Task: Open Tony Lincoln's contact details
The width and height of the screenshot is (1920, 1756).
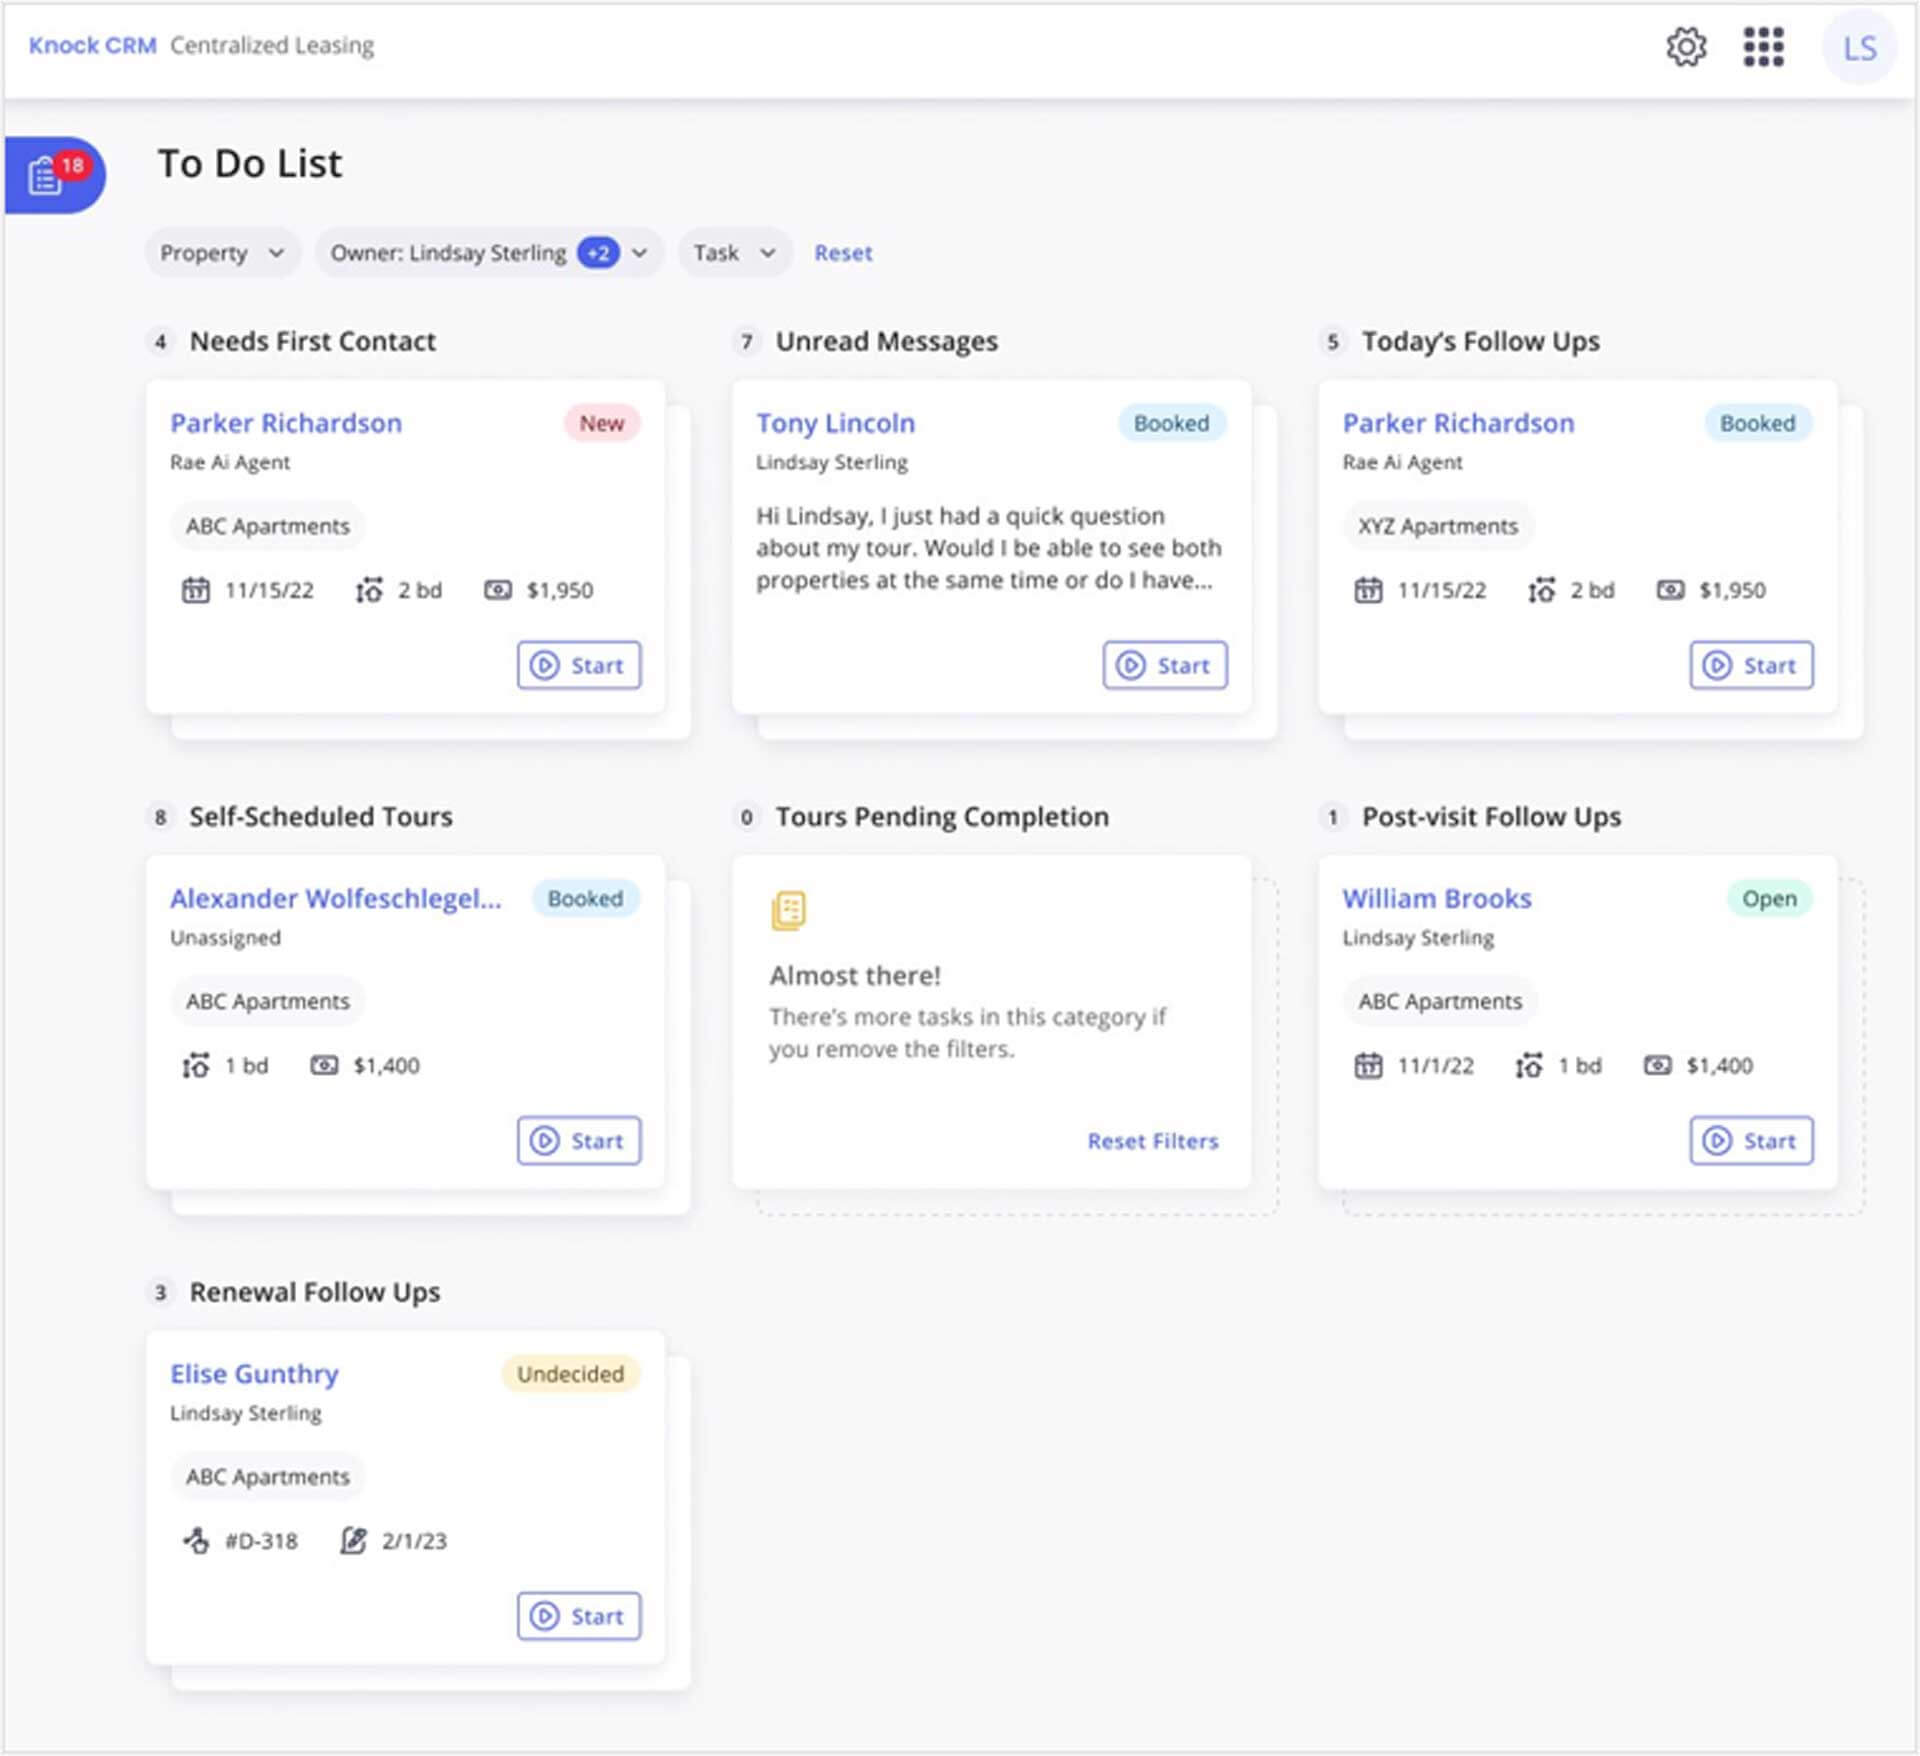Action: (835, 423)
